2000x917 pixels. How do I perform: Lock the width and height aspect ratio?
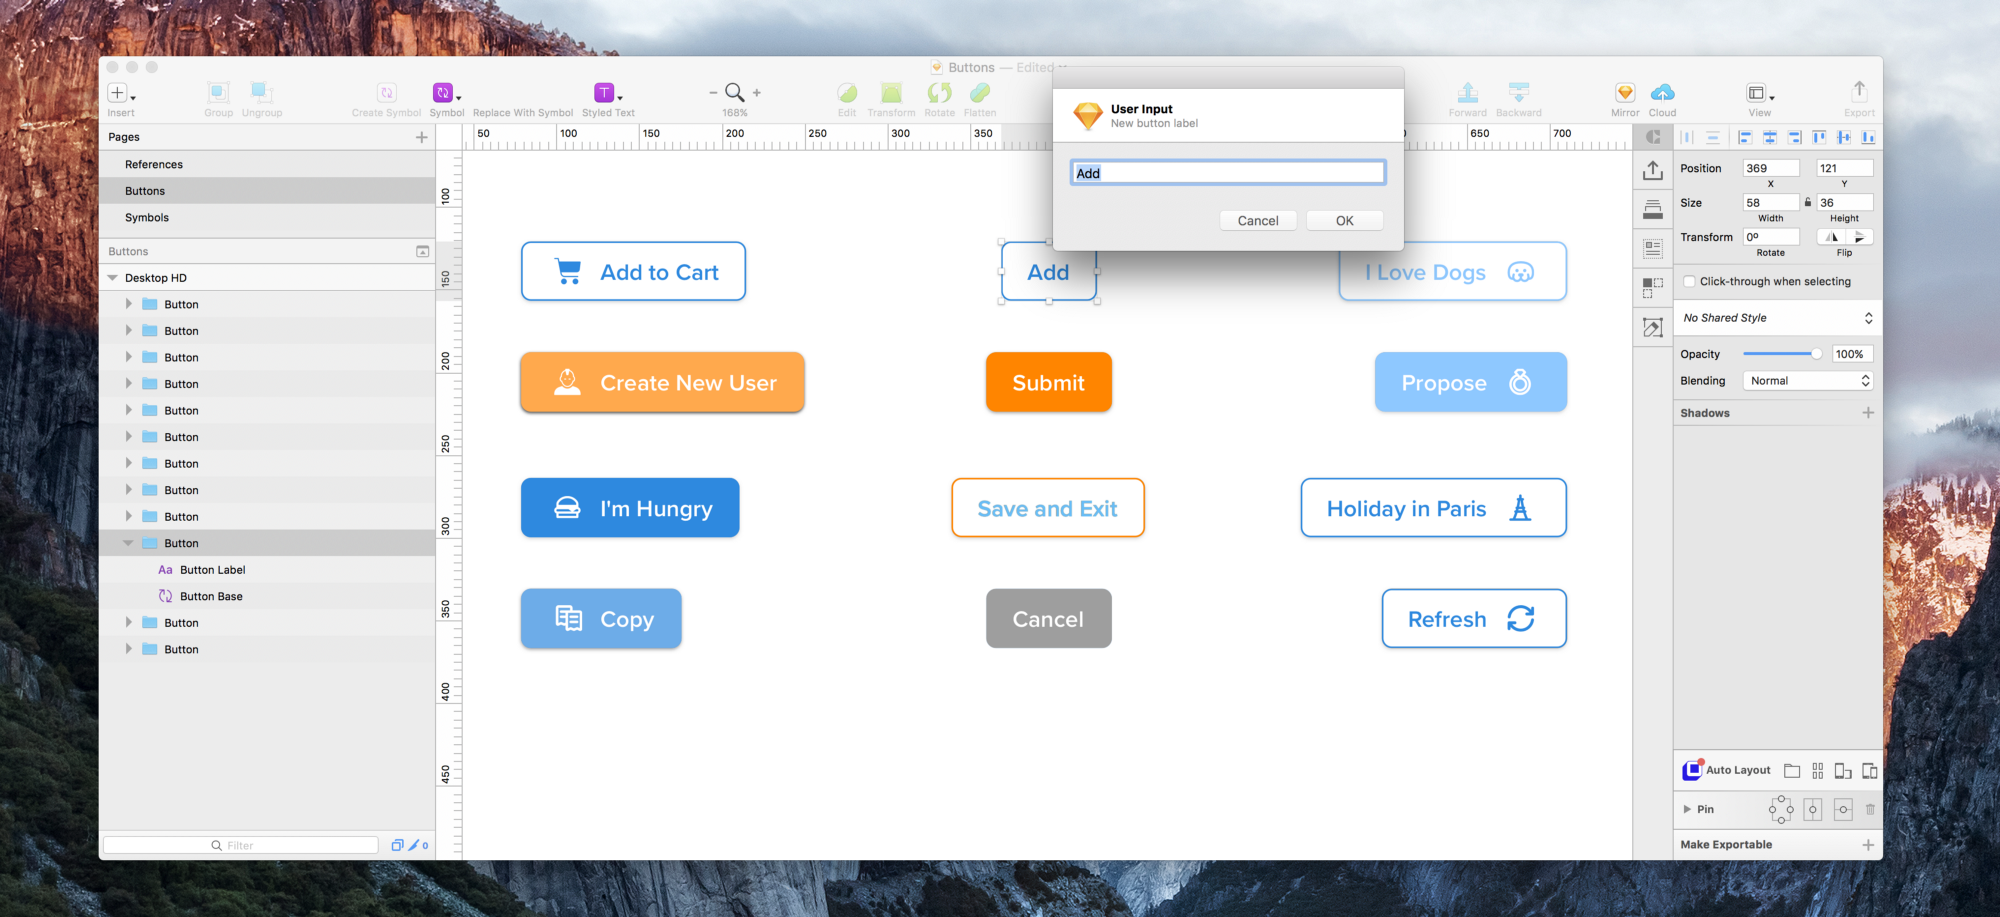pos(1807,201)
